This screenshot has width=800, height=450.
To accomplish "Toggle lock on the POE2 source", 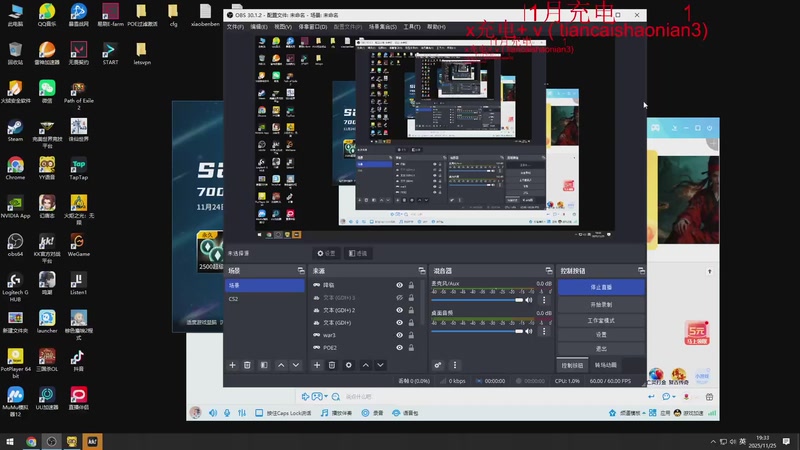I will [411, 347].
